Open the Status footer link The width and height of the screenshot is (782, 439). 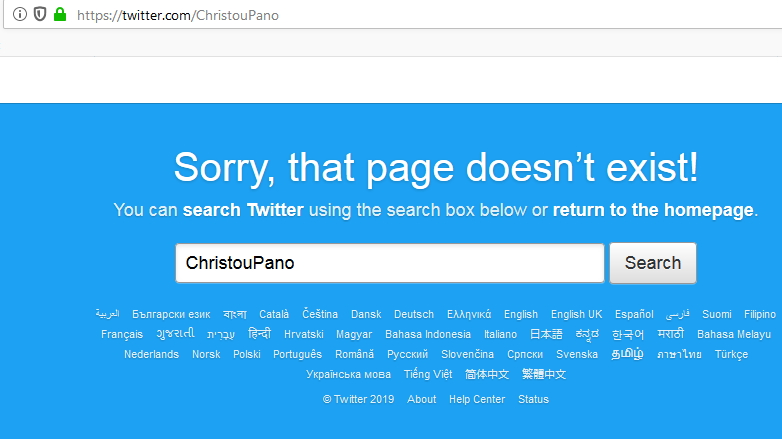(x=533, y=399)
